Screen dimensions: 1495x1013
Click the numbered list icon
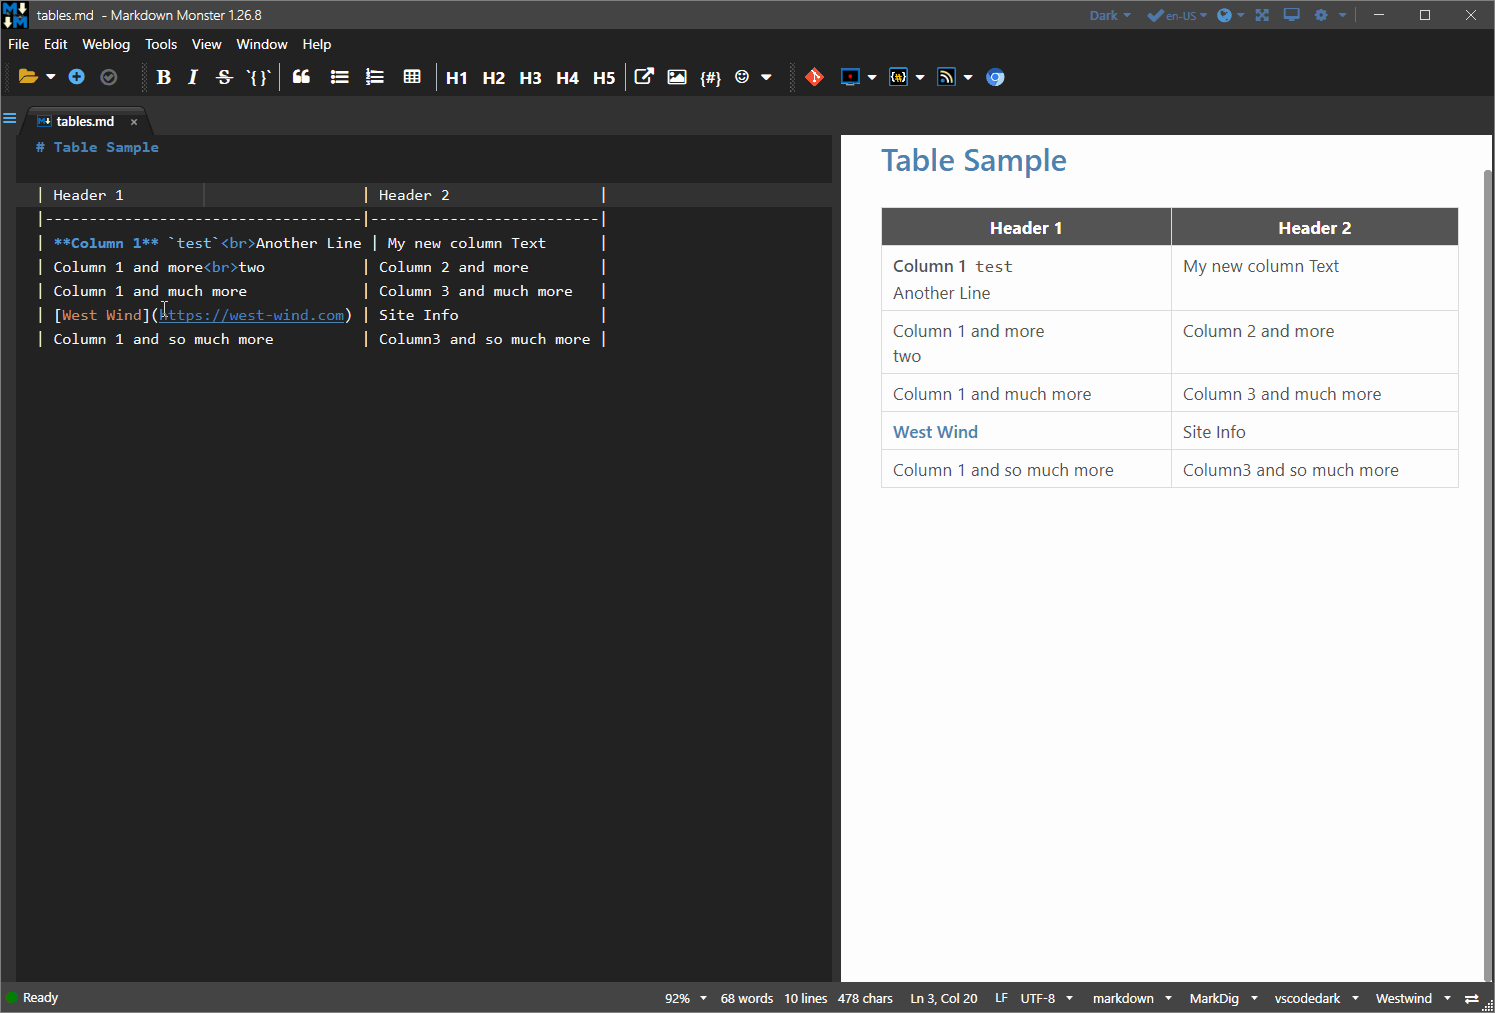coord(375,77)
